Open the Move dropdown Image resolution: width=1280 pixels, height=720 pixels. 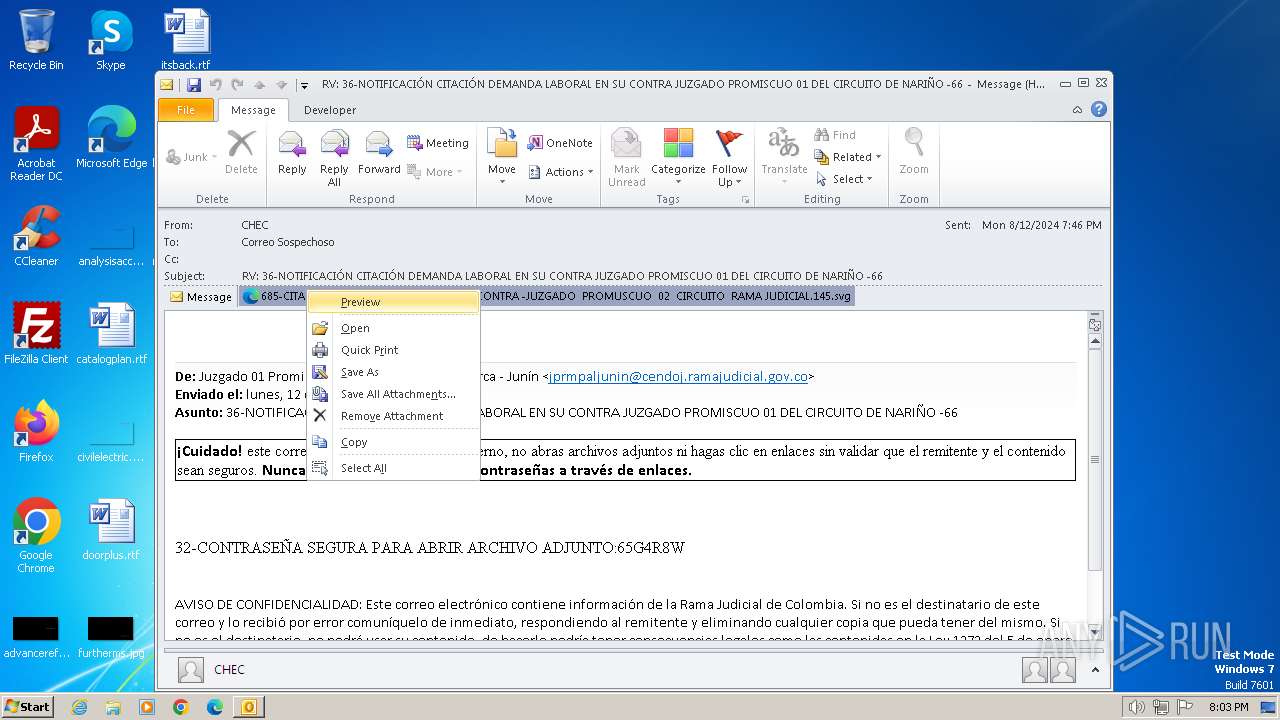point(502,158)
